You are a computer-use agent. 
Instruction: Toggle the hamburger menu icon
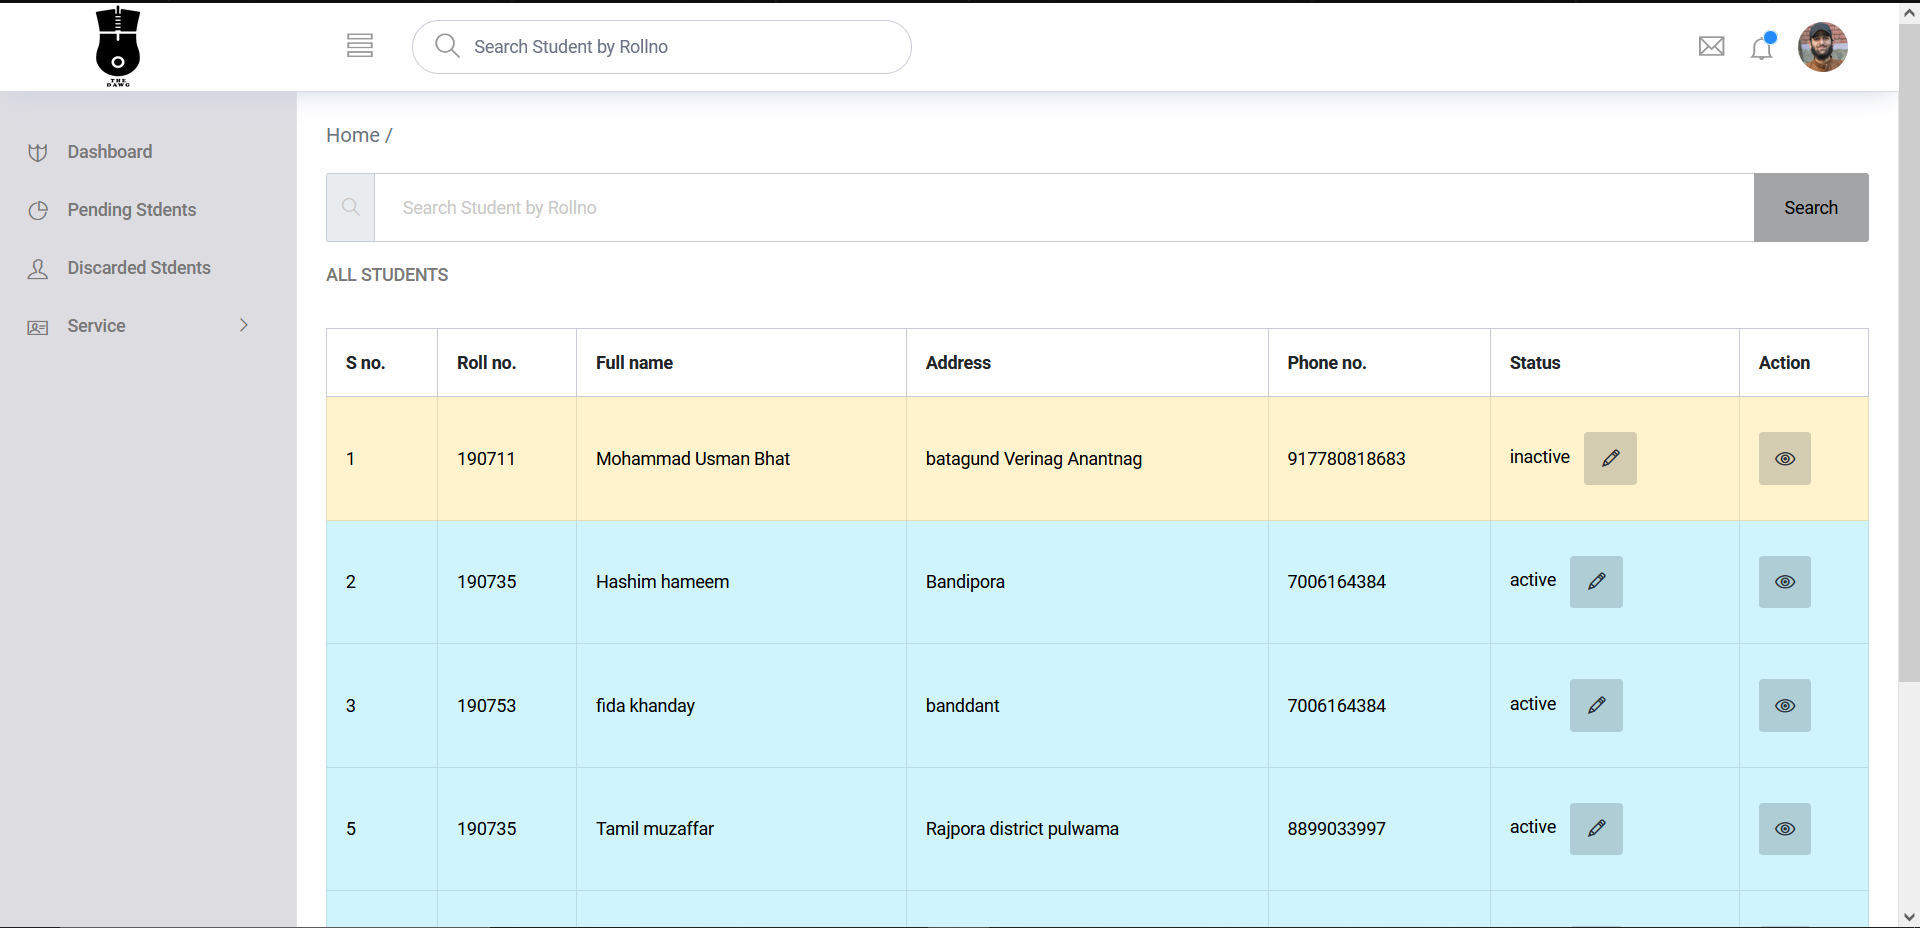click(360, 46)
